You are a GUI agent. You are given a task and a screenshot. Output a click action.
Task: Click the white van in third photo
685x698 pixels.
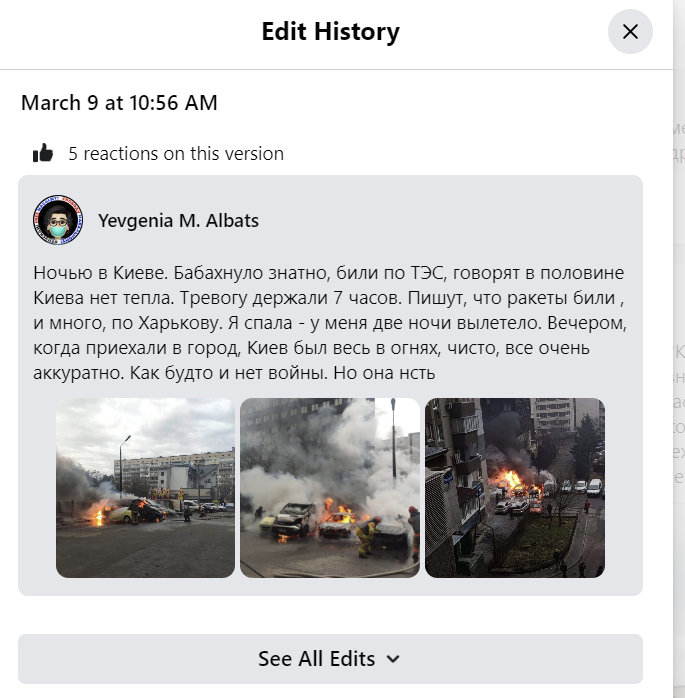coord(594,487)
